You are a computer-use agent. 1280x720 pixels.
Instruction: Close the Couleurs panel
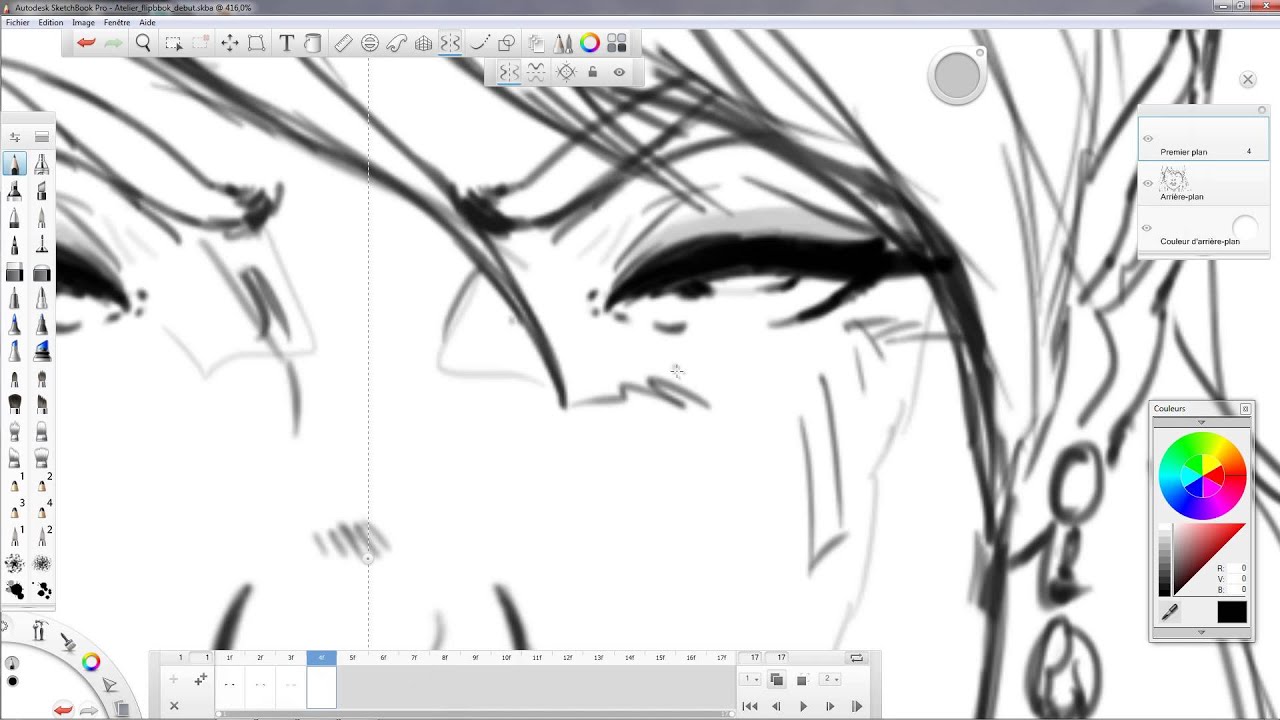point(1245,409)
